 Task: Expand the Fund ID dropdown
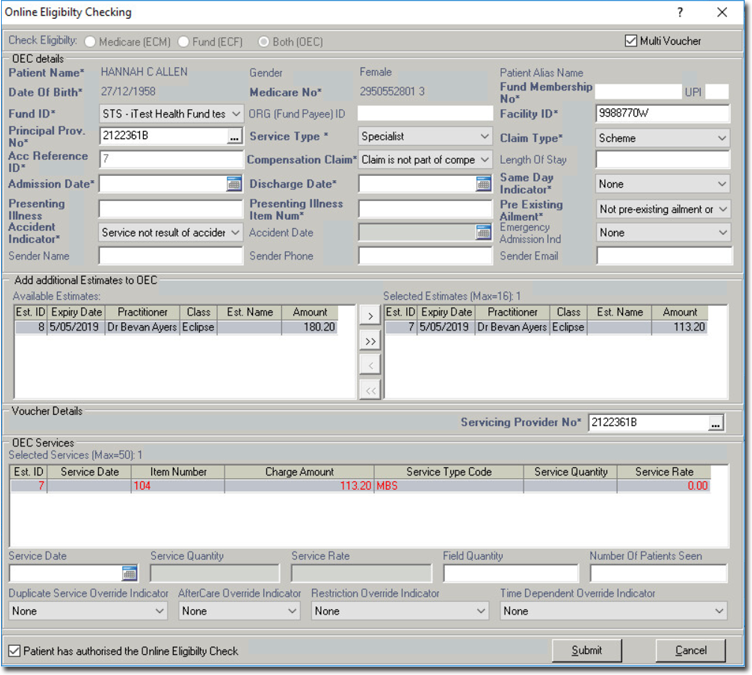(x=235, y=114)
